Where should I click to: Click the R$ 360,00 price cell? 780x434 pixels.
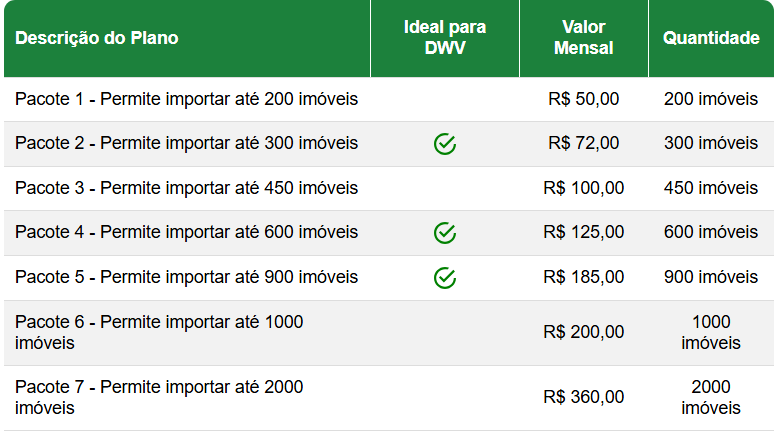pyautogui.click(x=584, y=397)
